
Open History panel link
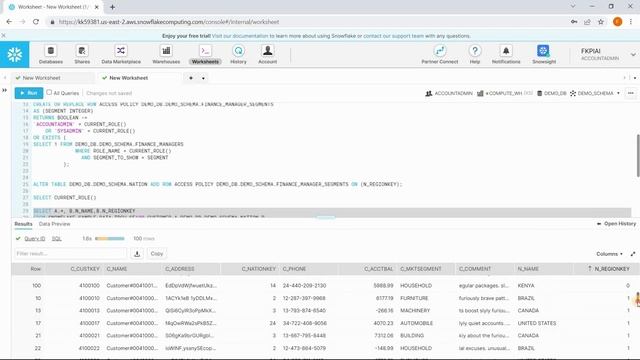616,224
